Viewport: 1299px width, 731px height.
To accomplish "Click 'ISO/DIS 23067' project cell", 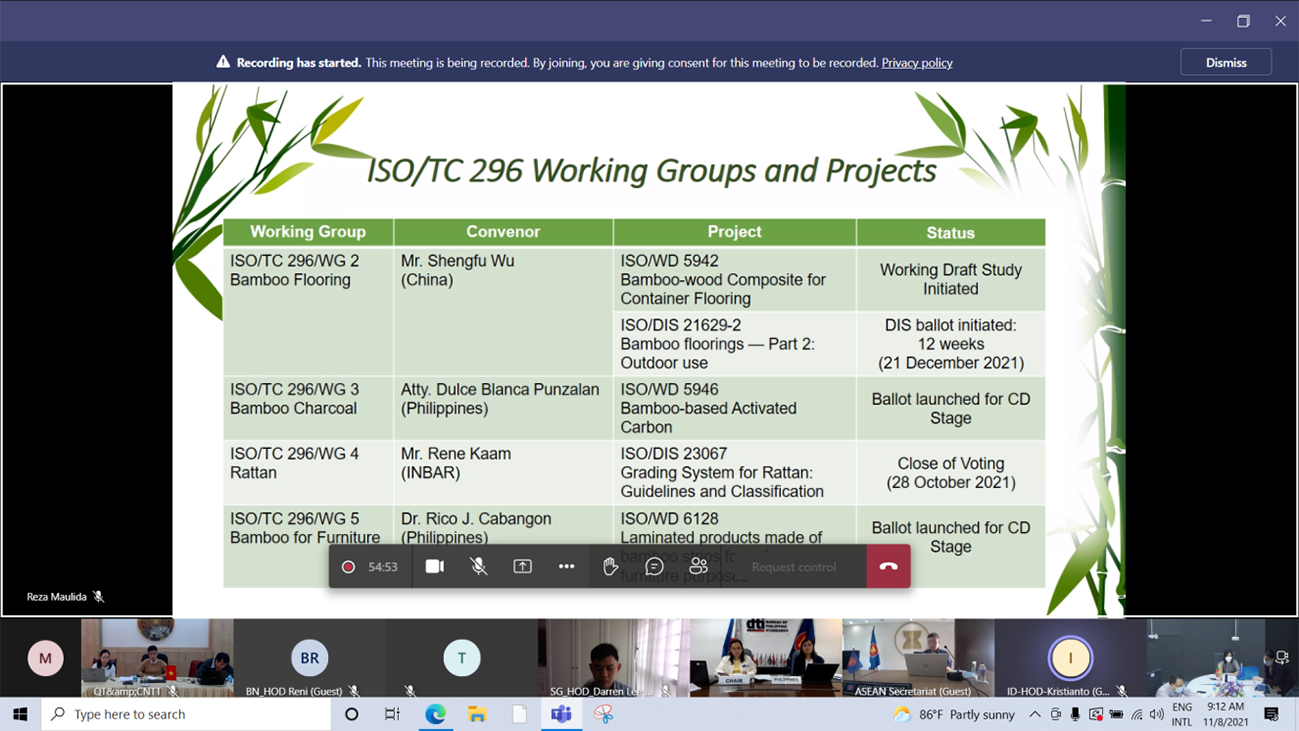I will coord(734,472).
